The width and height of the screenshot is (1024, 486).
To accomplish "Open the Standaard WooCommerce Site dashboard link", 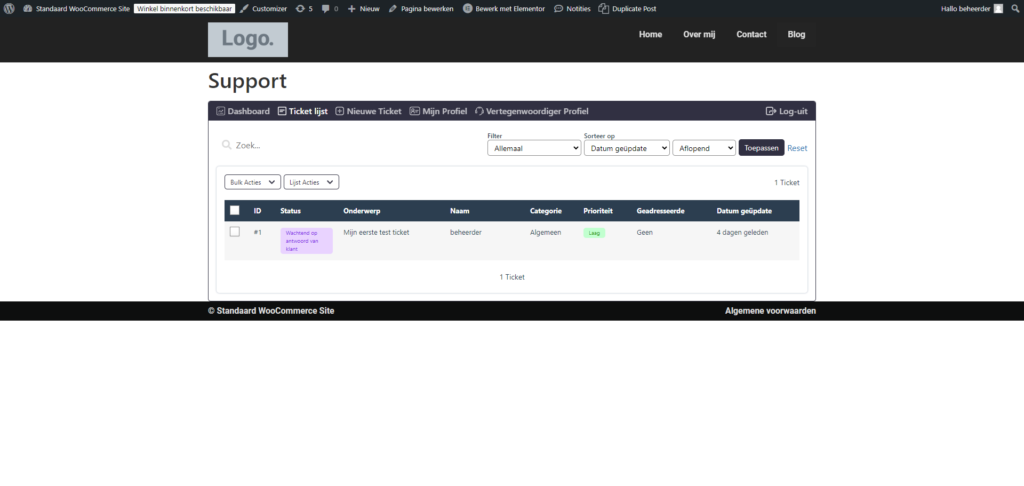I will click(76, 8).
